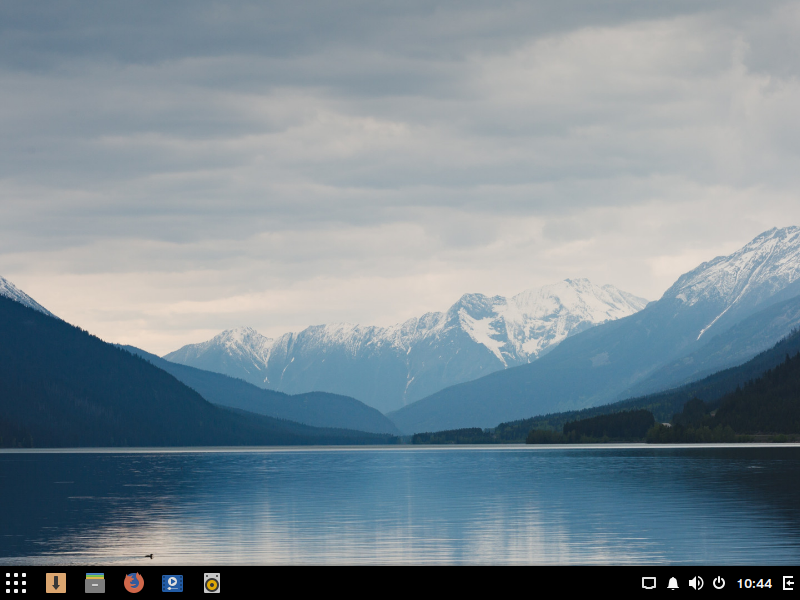This screenshot has width=800, height=600.
Task: Click the lake water reflection area
Action: [x=400, y=500]
